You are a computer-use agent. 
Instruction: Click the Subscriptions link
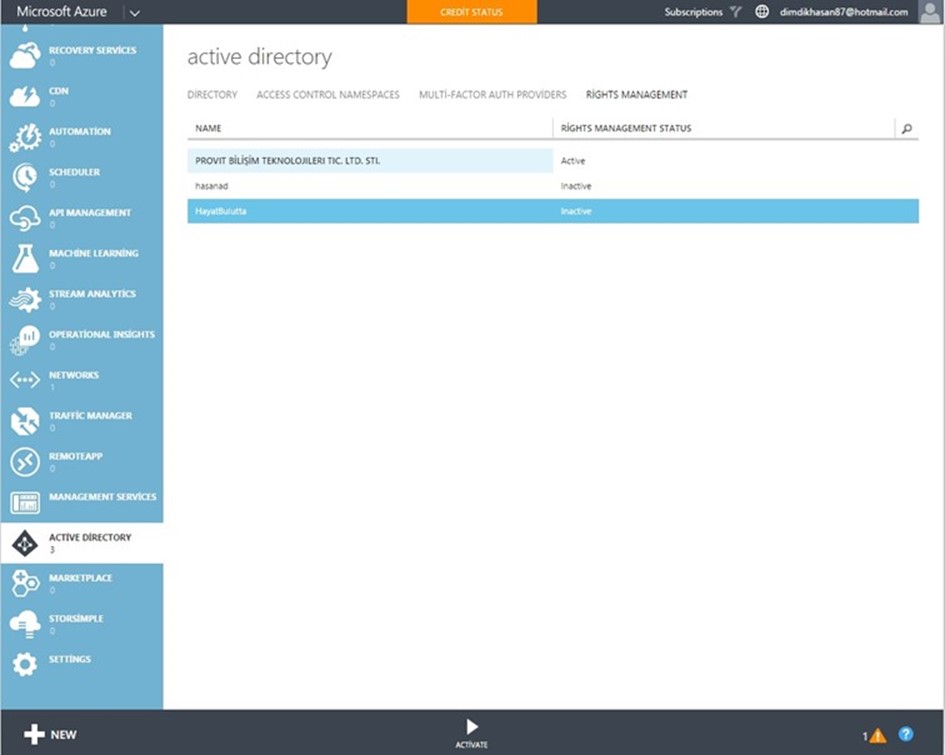click(x=693, y=12)
